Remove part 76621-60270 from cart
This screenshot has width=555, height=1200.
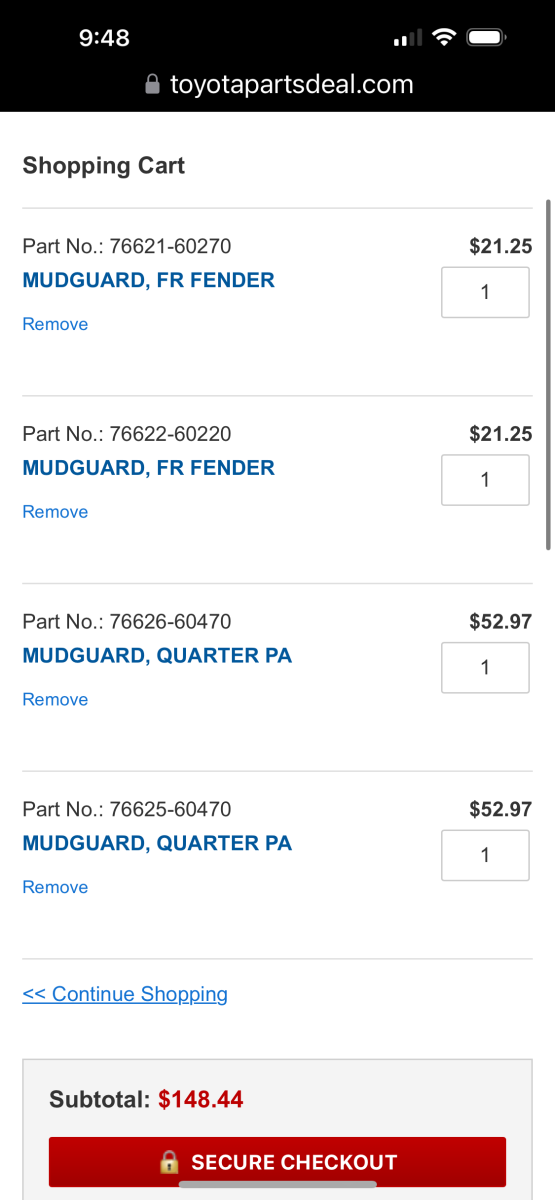[55, 324]
